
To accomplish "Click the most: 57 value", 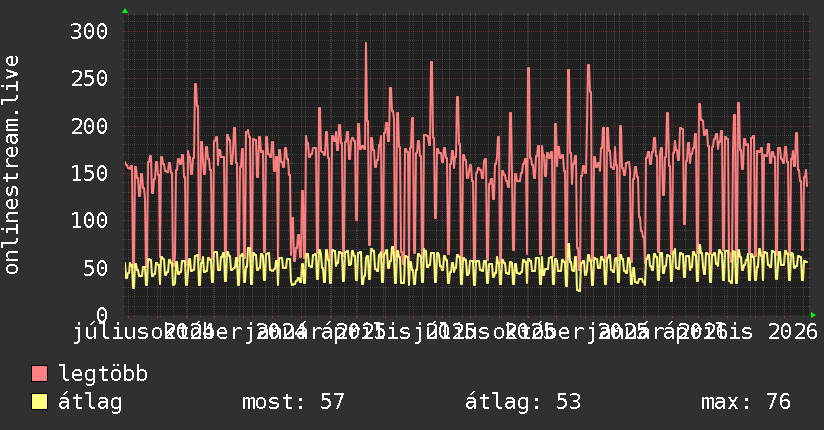I will click(293, 402).
